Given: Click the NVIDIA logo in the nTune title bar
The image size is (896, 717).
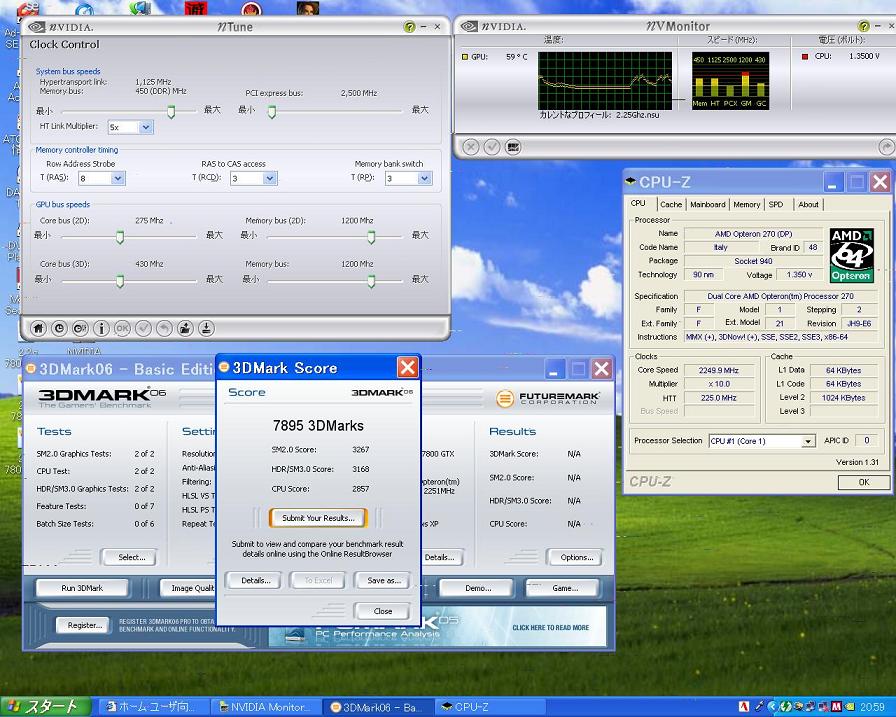Looking at the screenshot, I should [61, 27].
